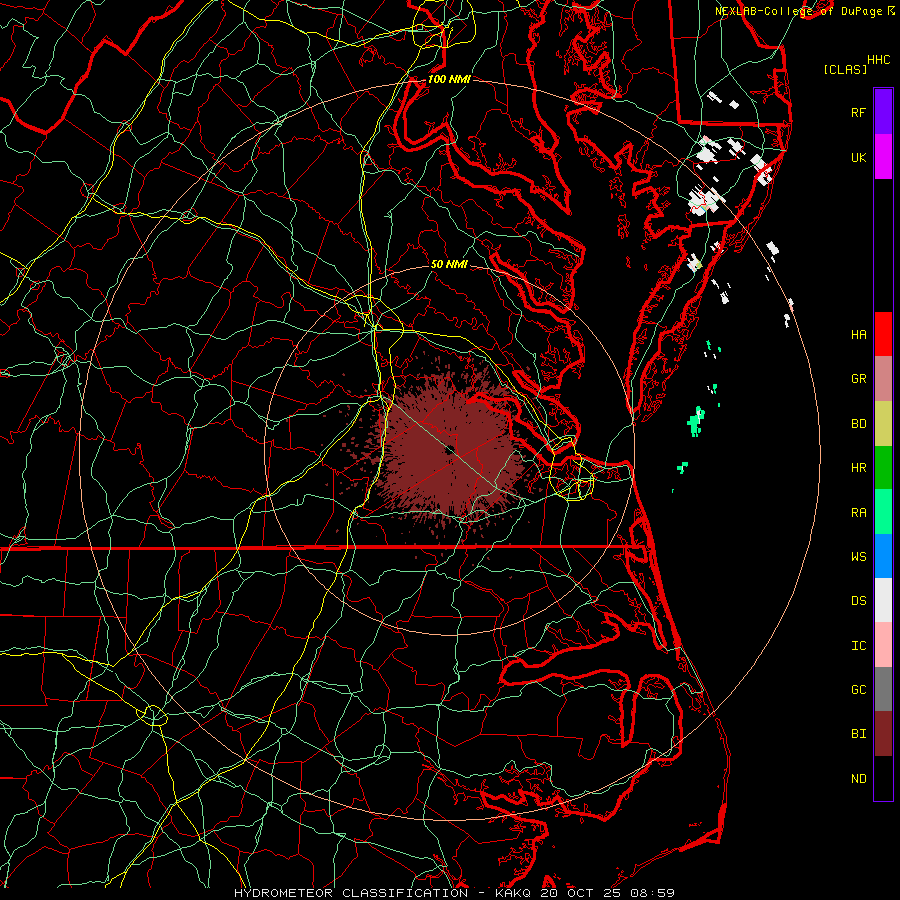900x900 pixels.
Task: Click the UK legend label
Action: coord(858,157)
